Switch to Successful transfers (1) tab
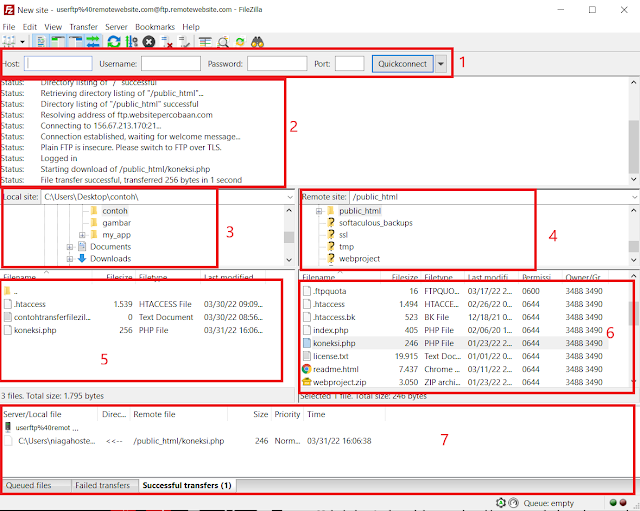Viewport: 640px width, 511px height. [x=187, y=486]
